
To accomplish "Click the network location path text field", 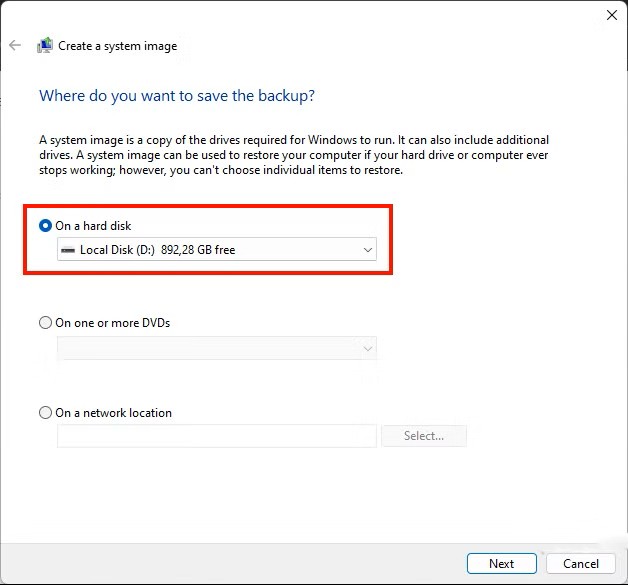I will (216, 436).
